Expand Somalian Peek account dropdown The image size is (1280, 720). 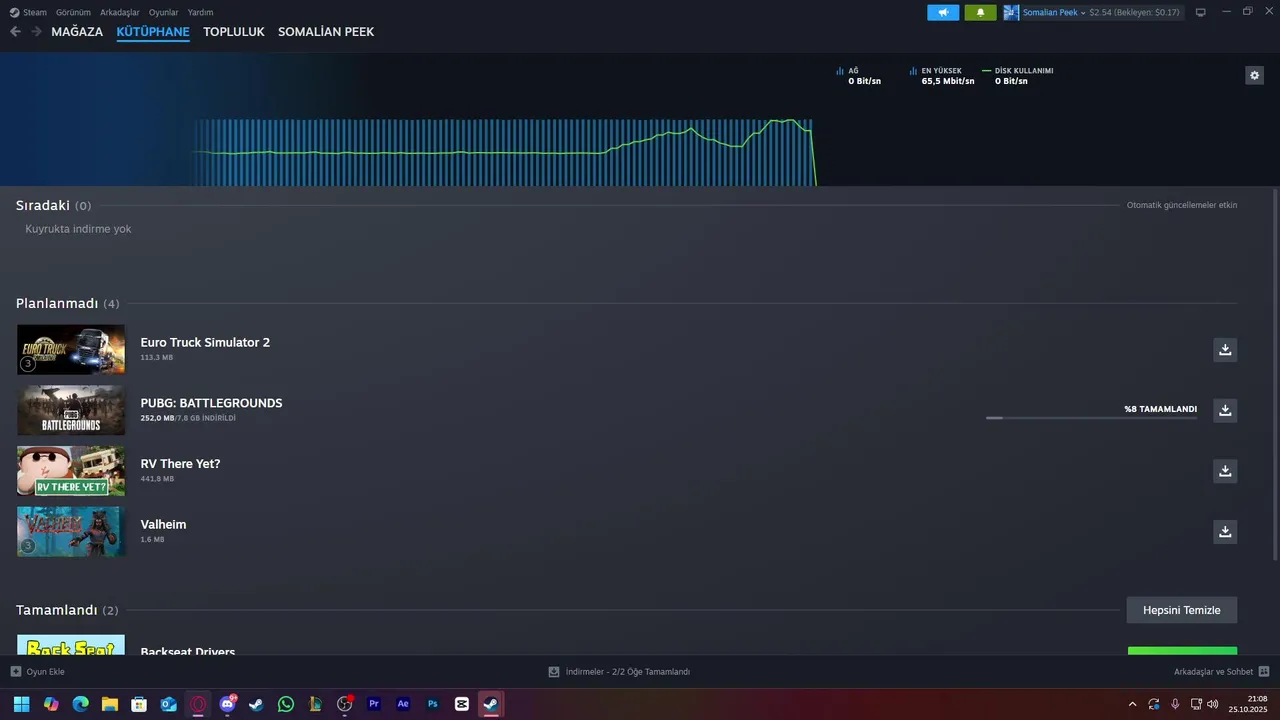pos(1083,13)
